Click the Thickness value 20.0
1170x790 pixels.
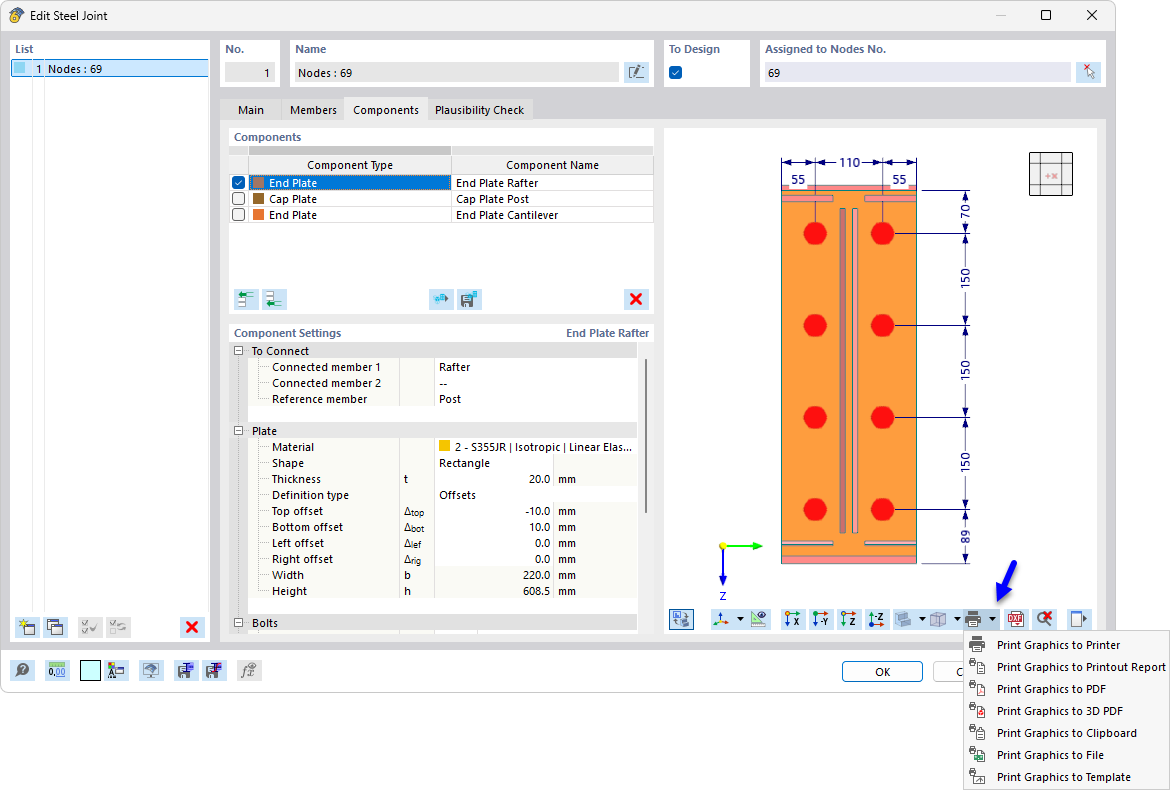point(539,479)
